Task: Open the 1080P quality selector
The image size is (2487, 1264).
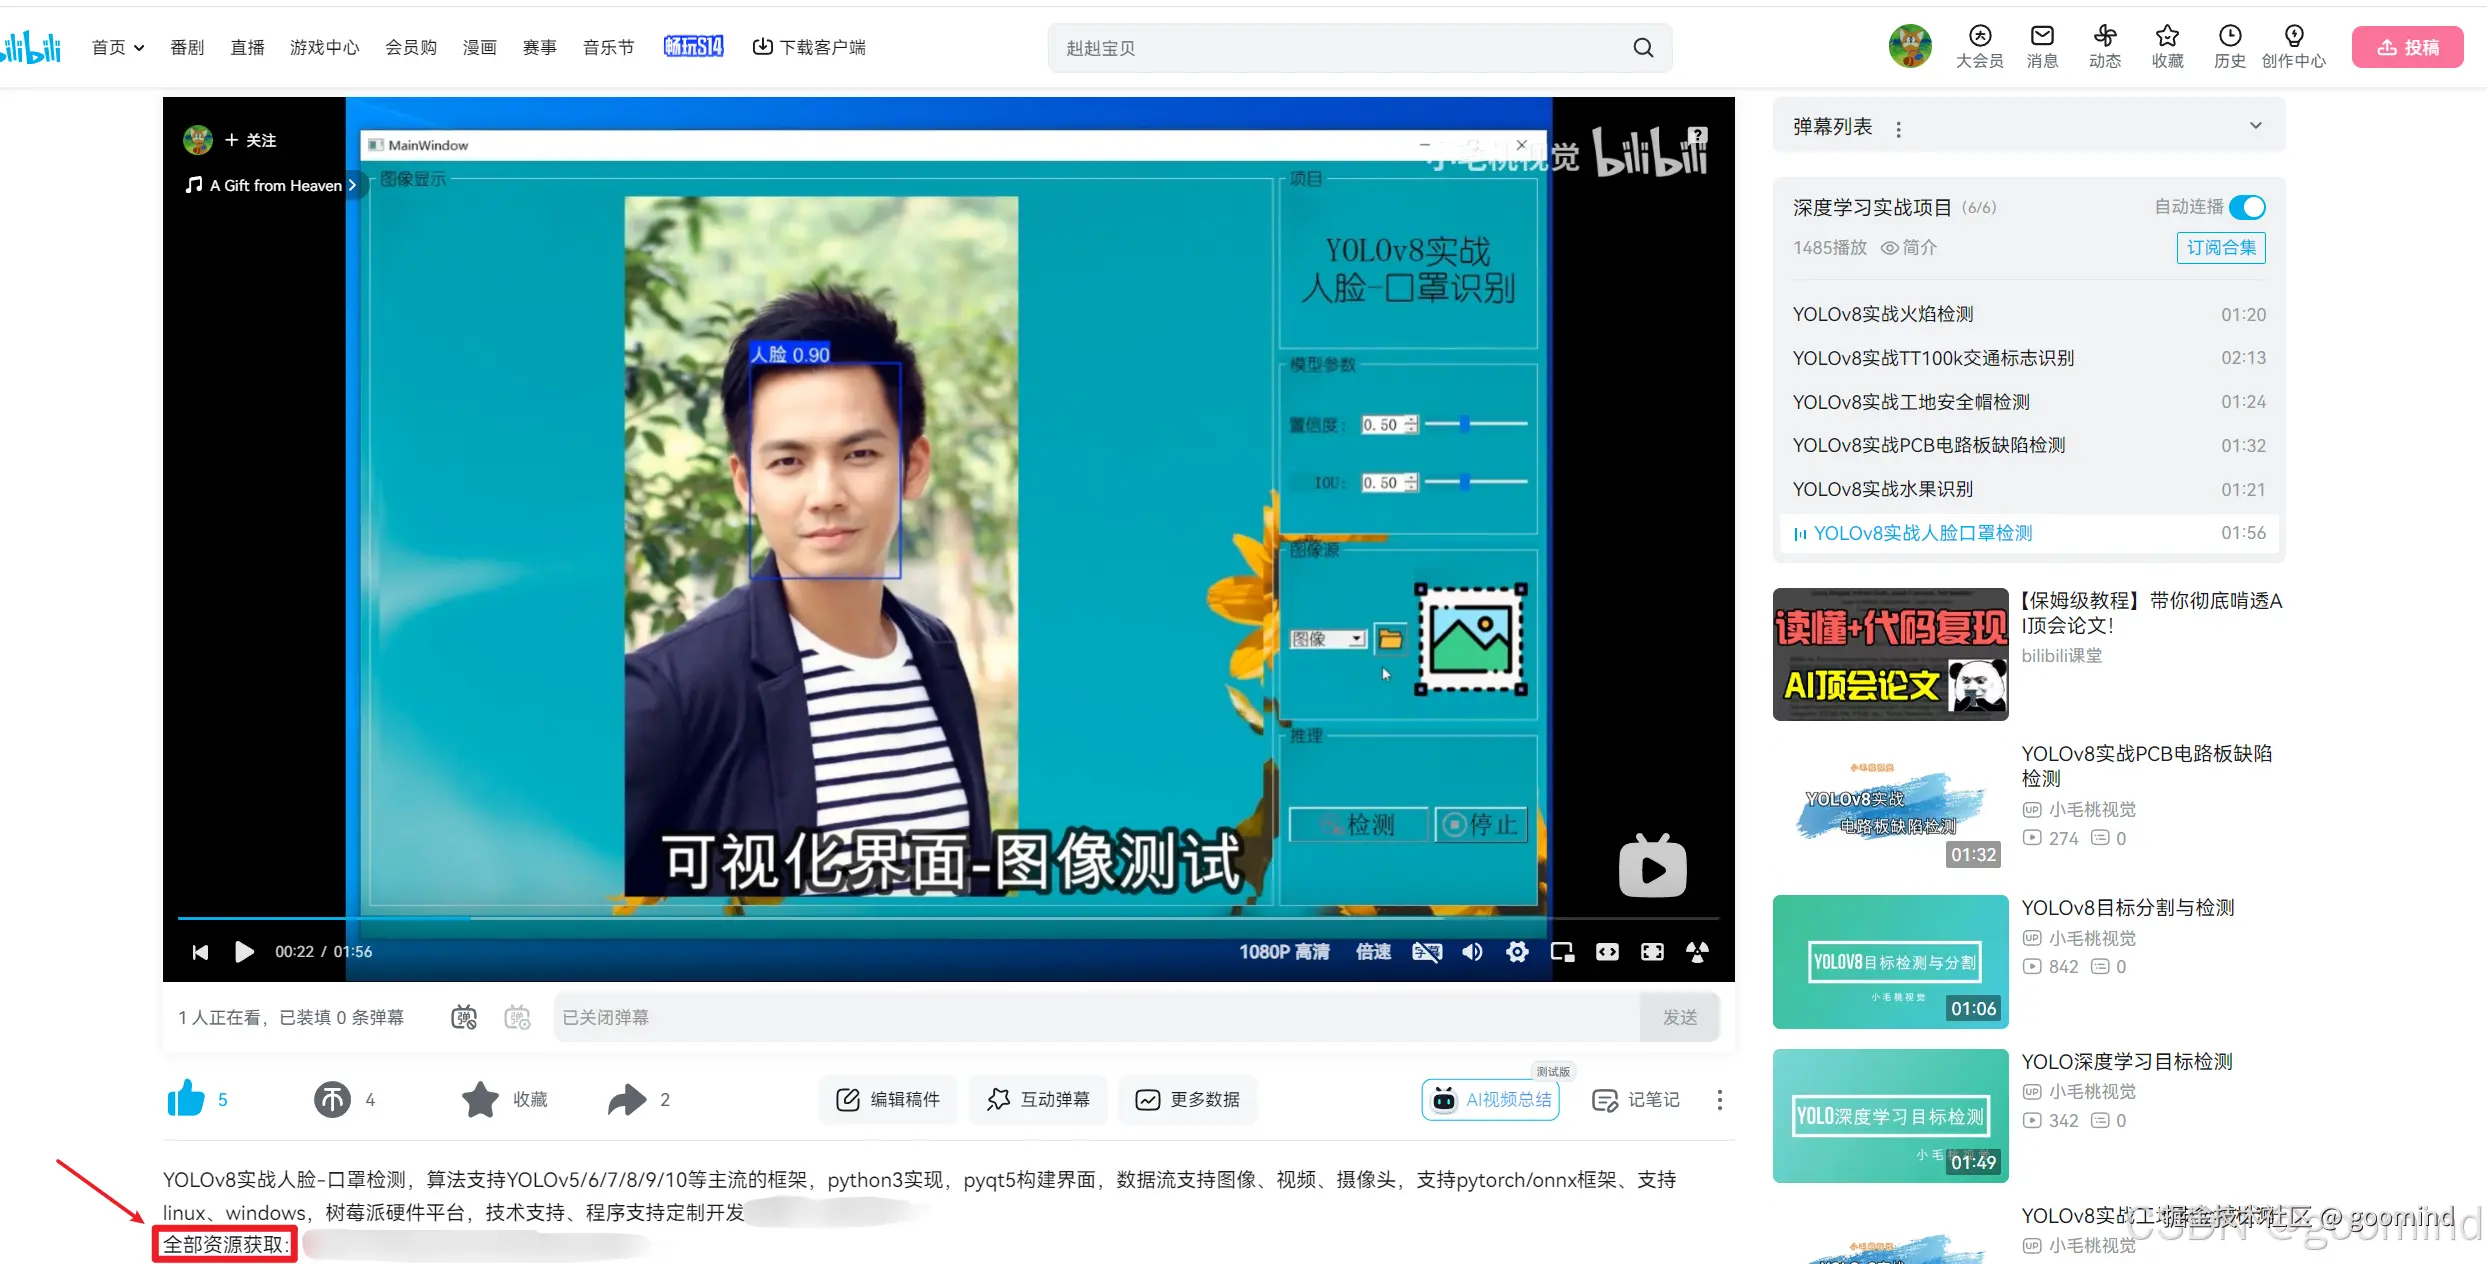Action: [1283, 951]
